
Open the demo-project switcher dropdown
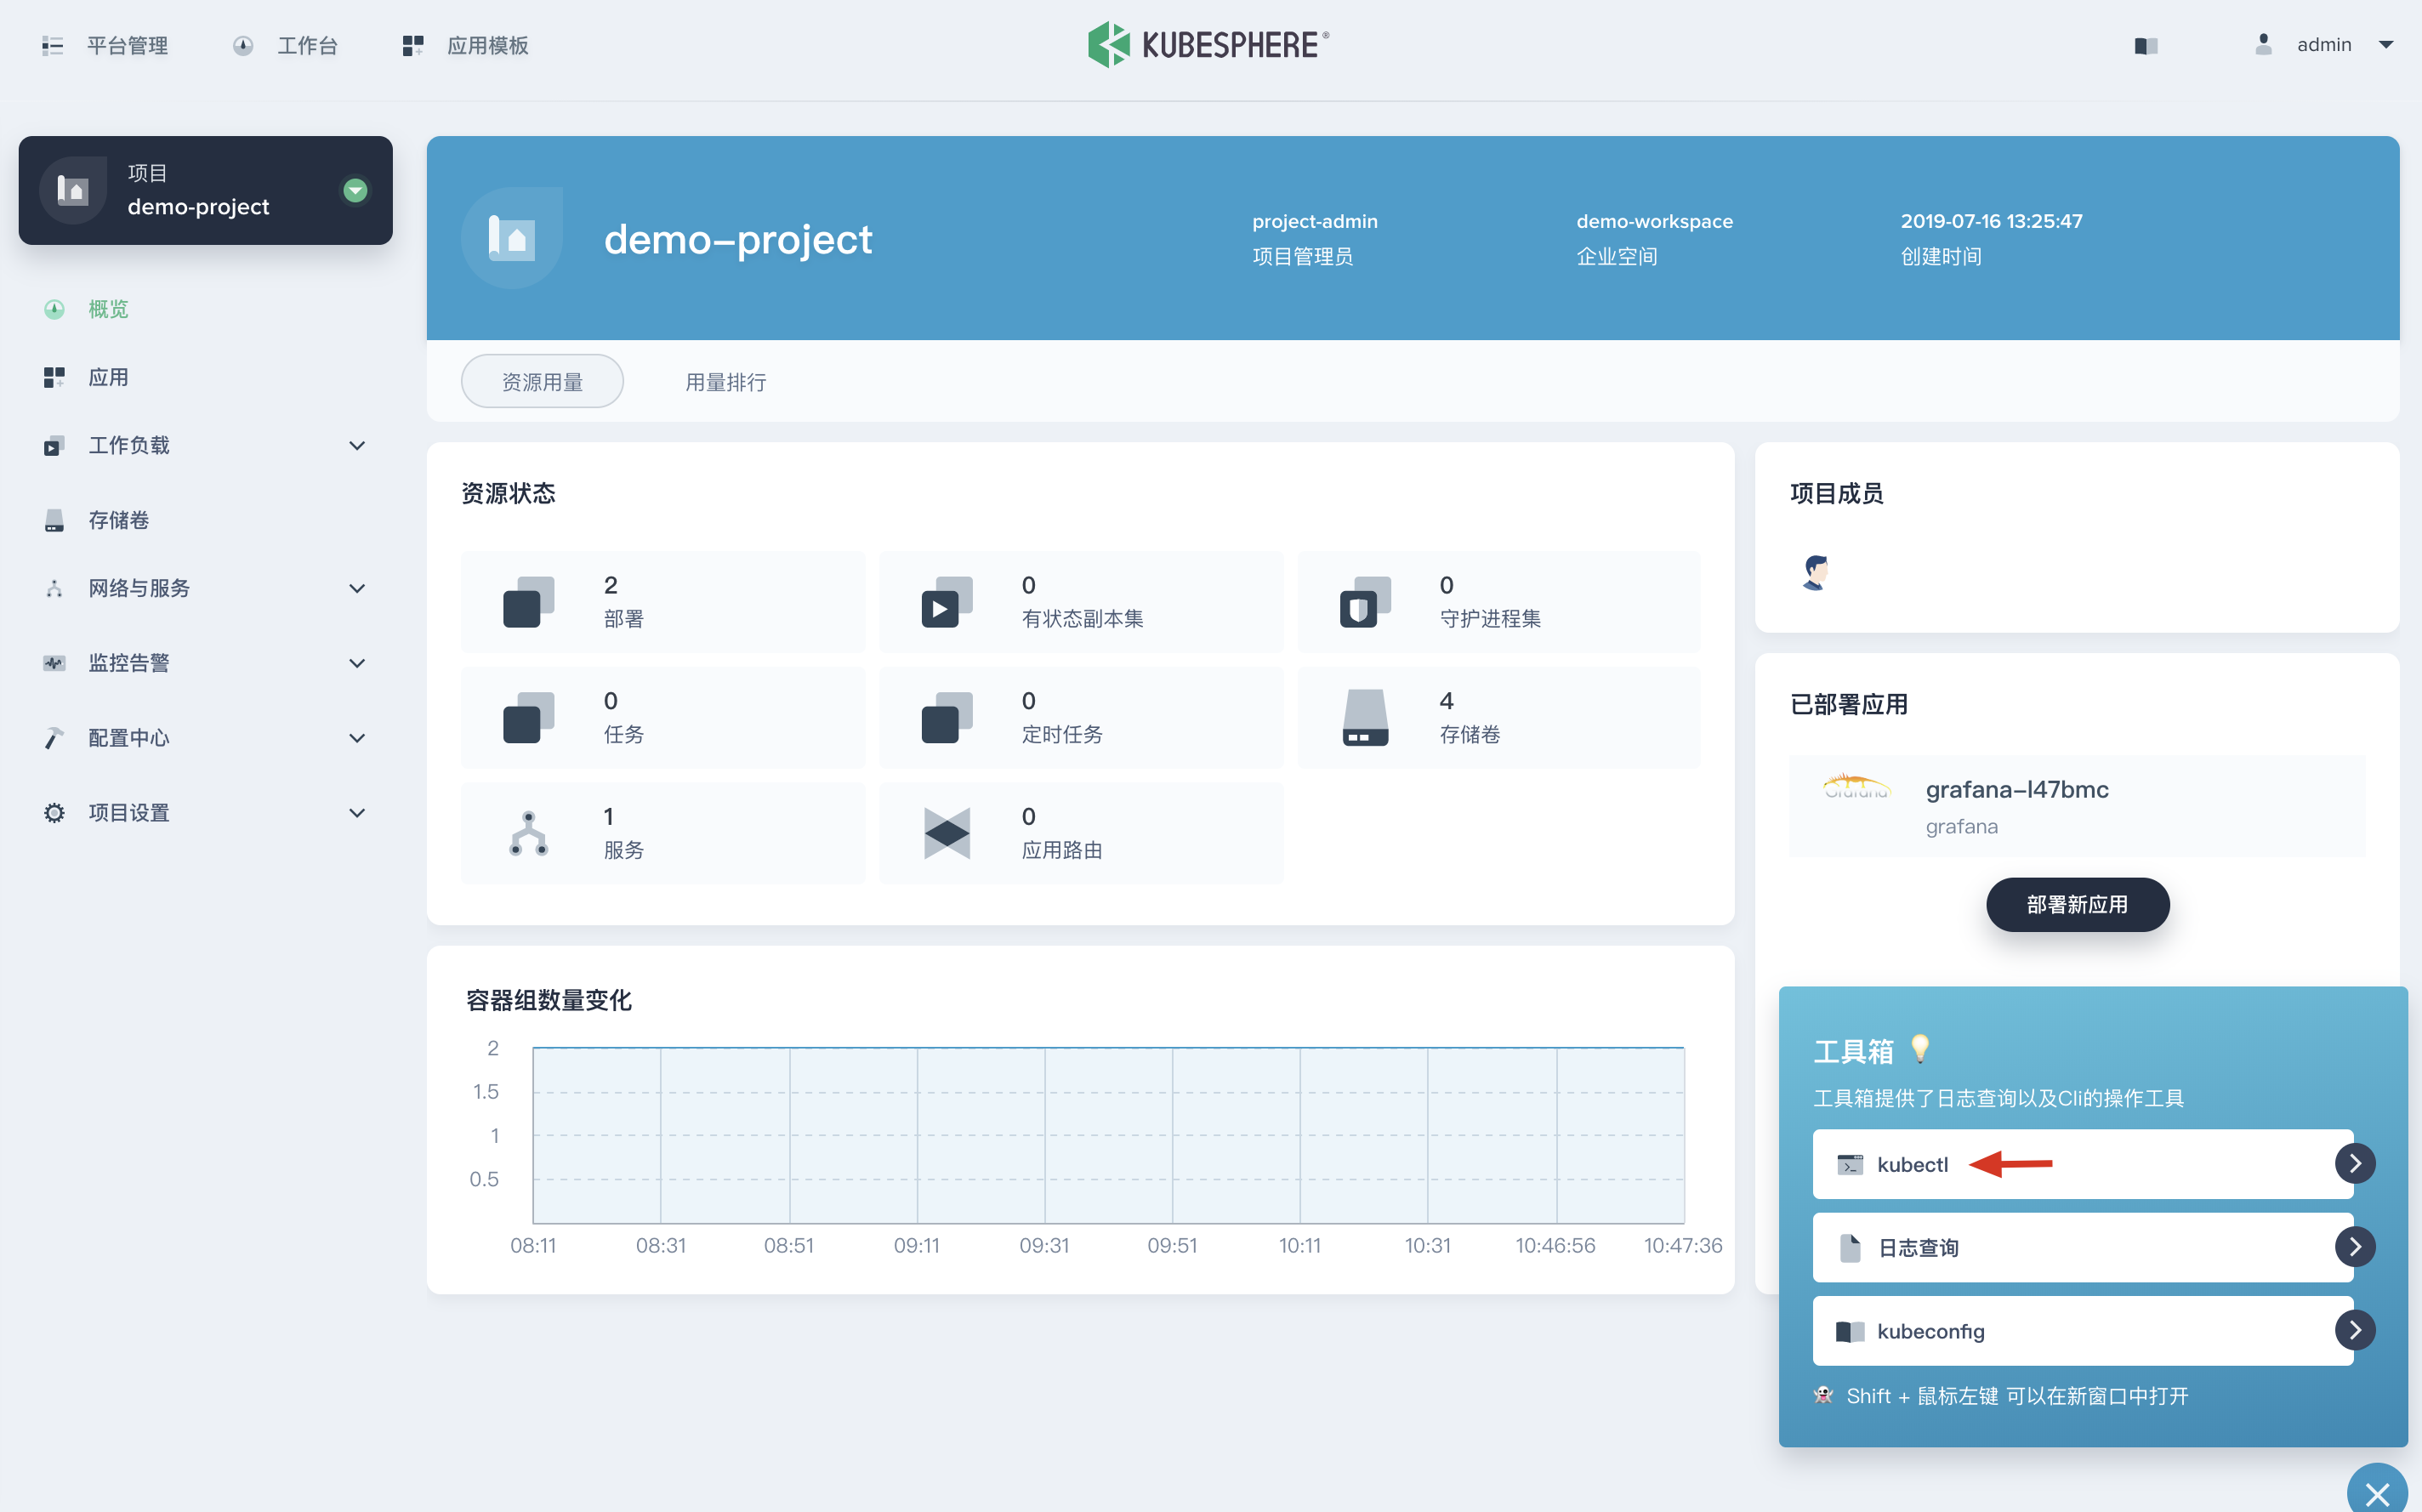pyautogui.click(x=355, y=190)
